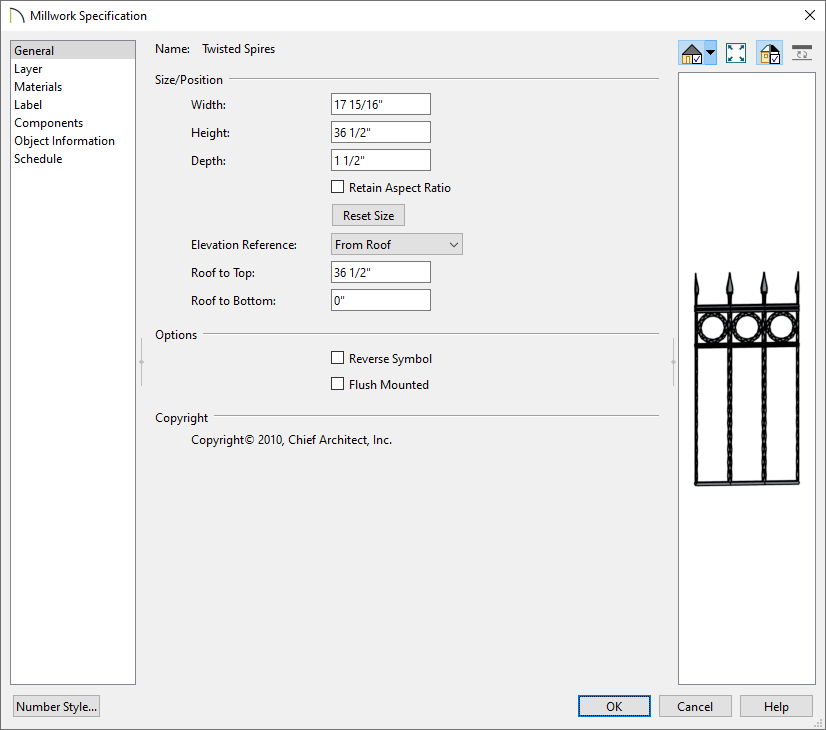
Task: Click the refresh preview icon
Action: pos(802,52)
